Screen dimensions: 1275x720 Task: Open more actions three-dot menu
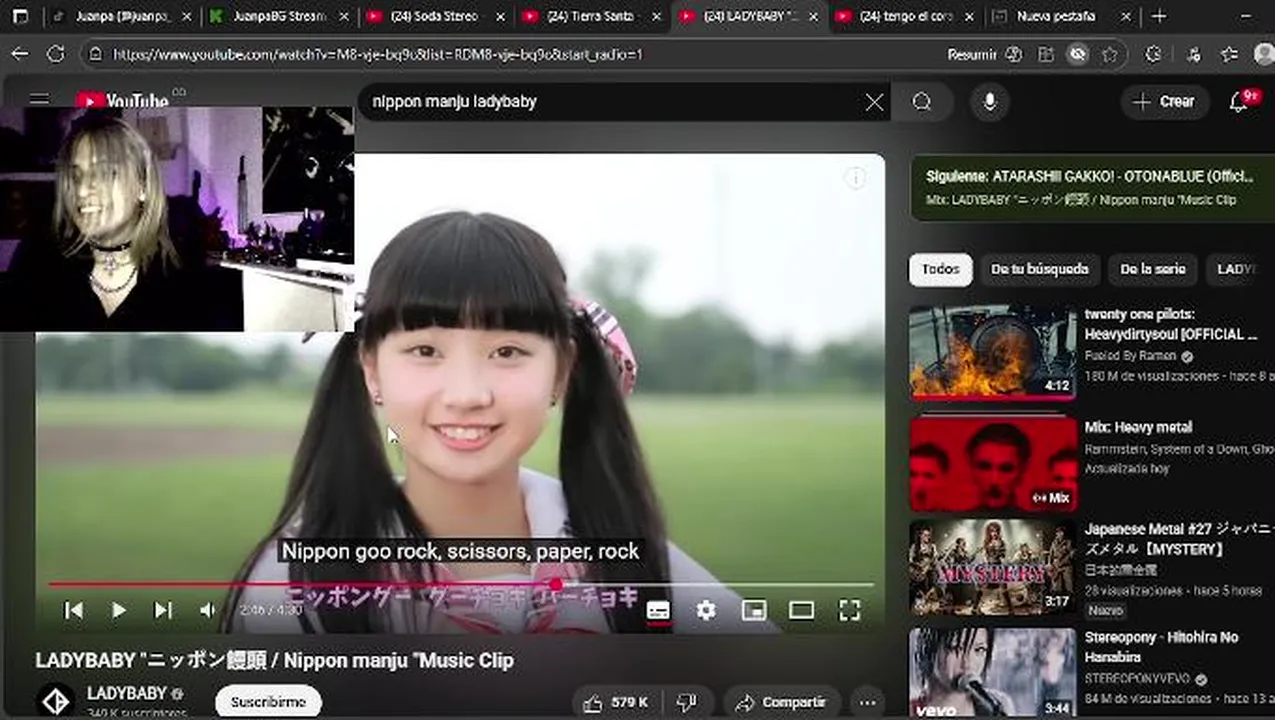click(x=867, y=702)
